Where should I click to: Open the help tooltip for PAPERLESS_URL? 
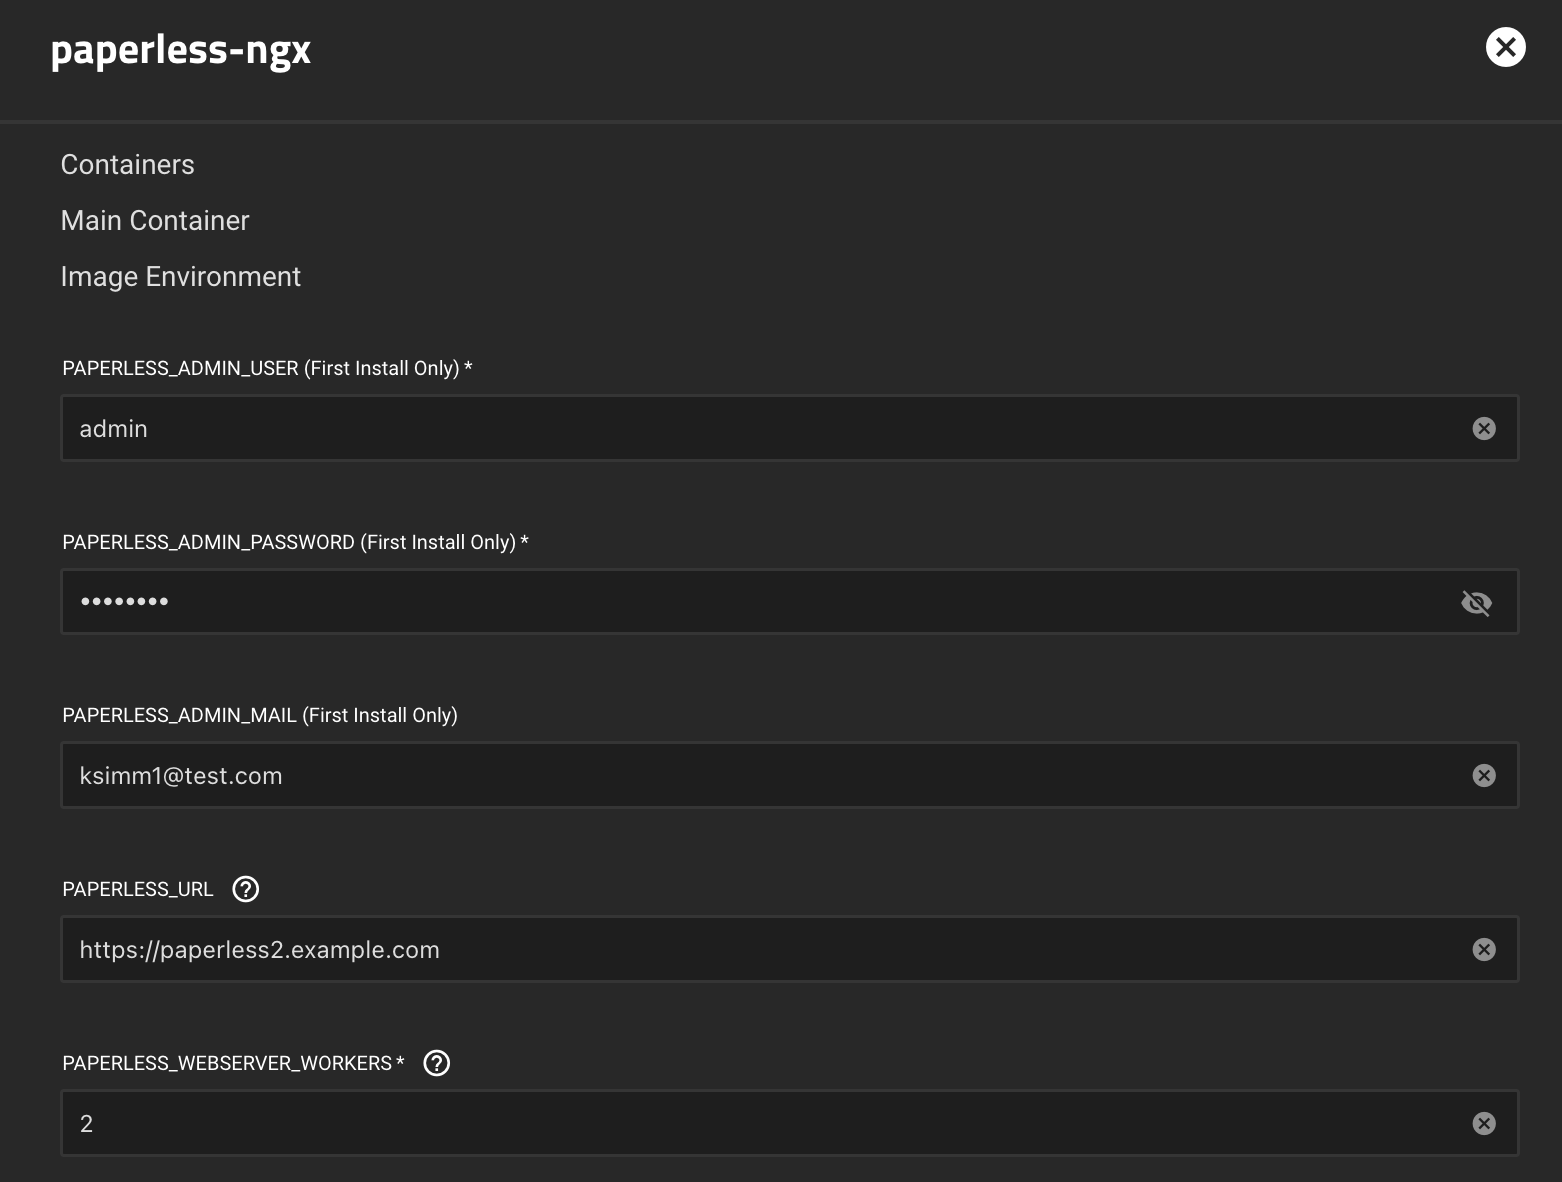coord(245,889)
